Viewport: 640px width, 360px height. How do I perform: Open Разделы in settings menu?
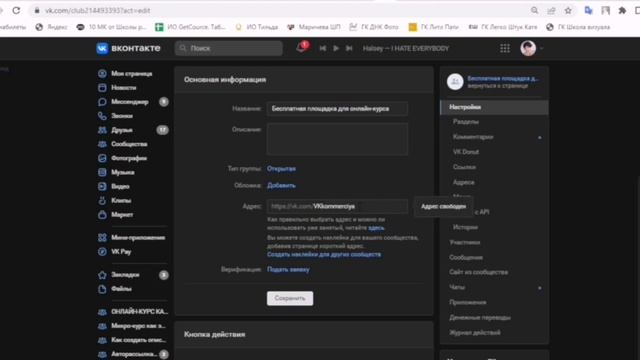(466, 122)
